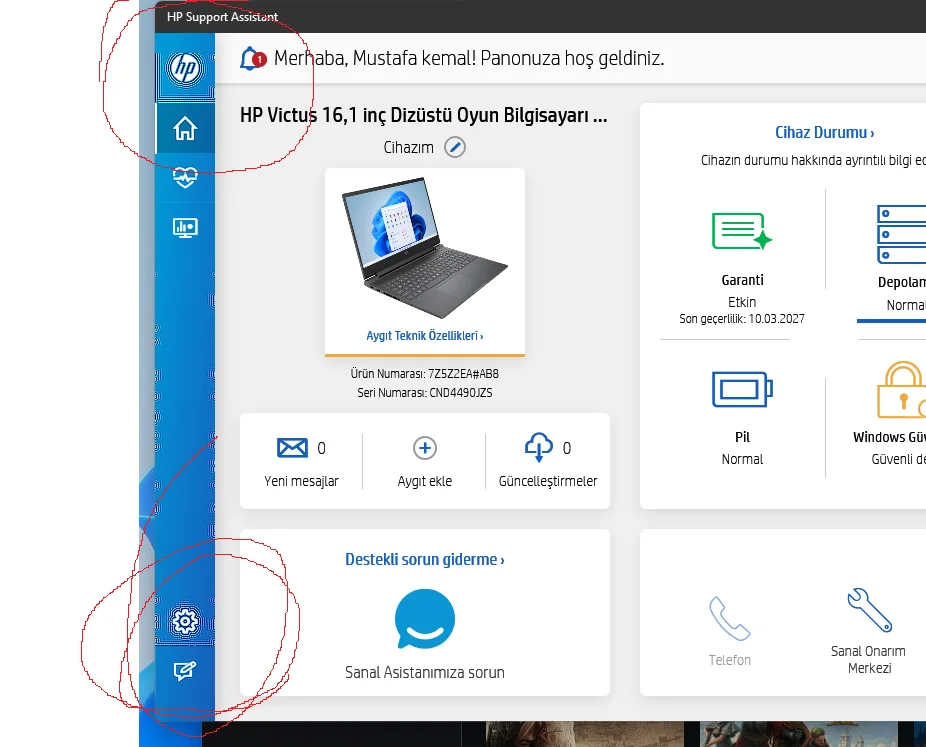The height and width of the screenshot is (747, 926).
Task: Open Destekli sorun giderme link
Action: pyautogui.click(x=425, y=559)
